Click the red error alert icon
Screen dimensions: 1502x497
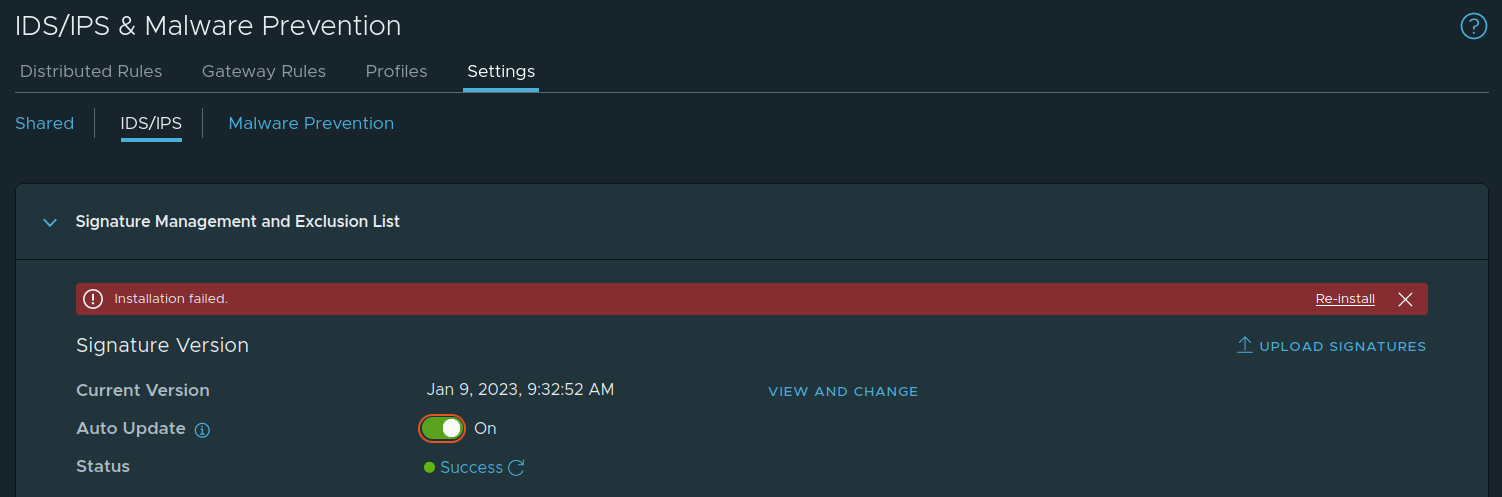(x=93, y=299)
